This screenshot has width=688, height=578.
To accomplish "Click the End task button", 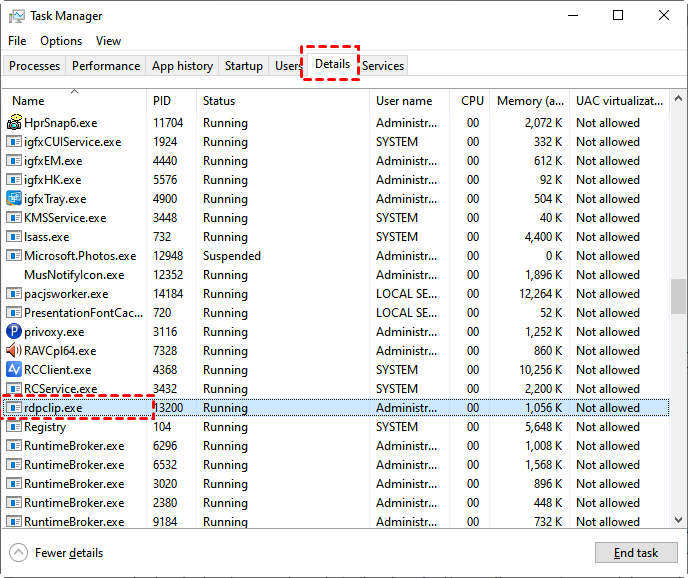I will (636, 553).
